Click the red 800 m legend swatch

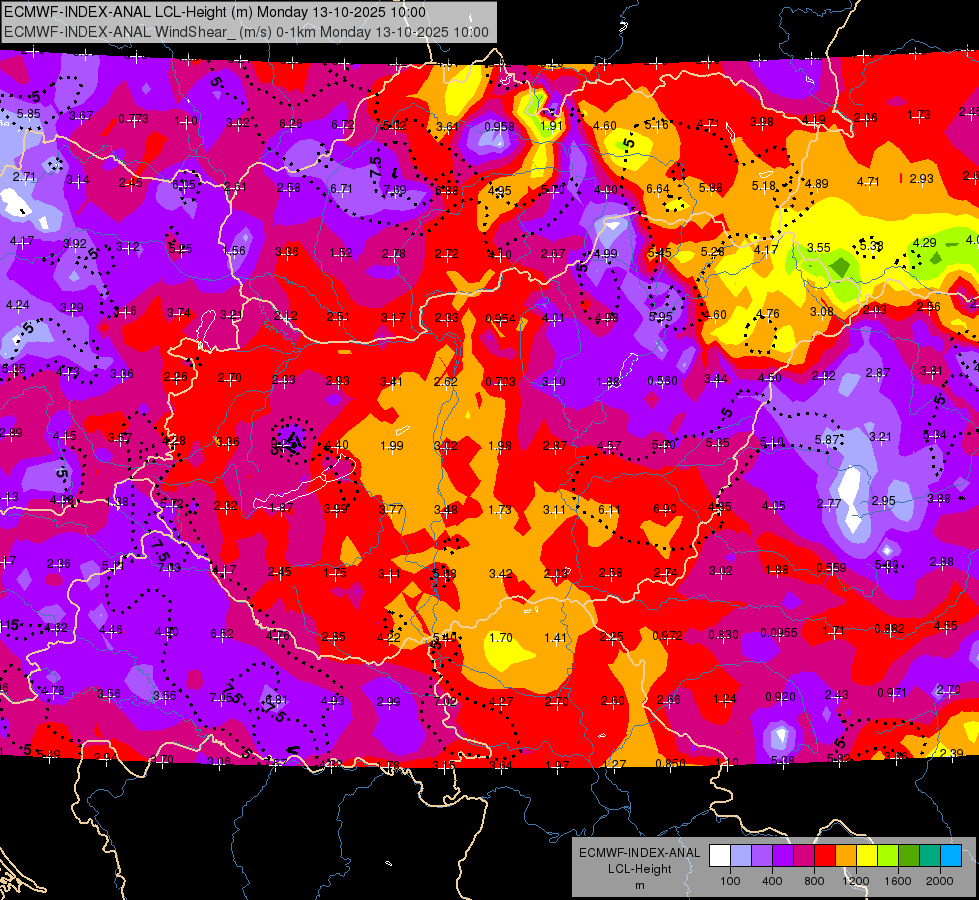coord(824,856)
